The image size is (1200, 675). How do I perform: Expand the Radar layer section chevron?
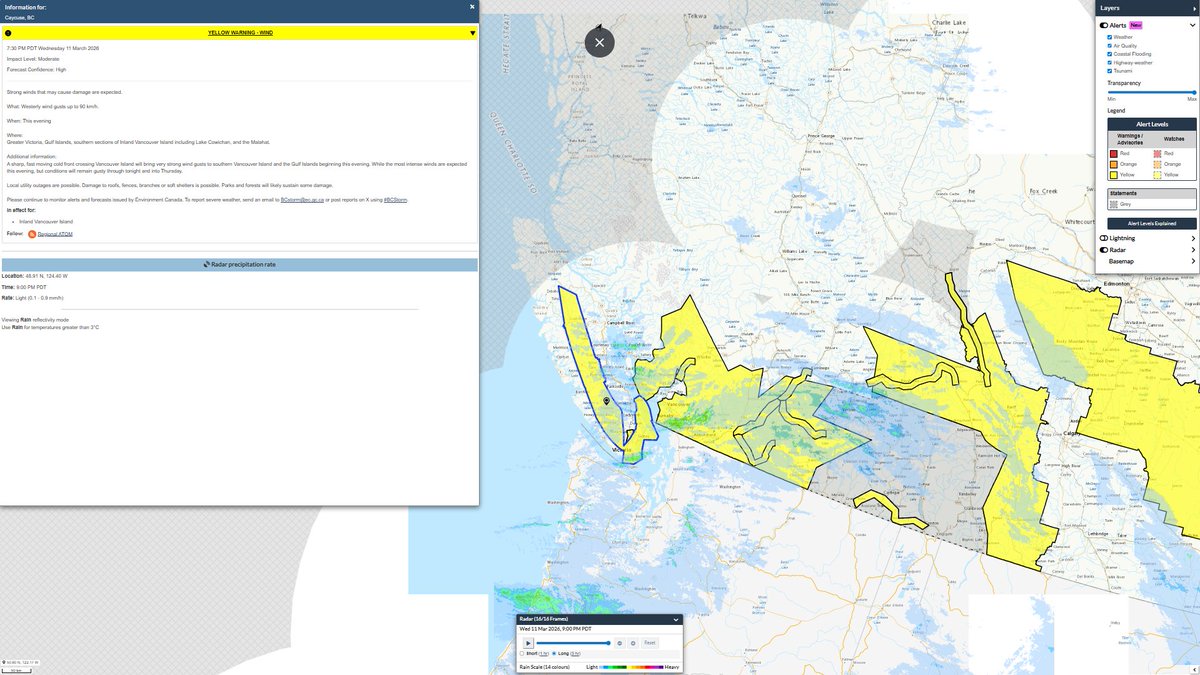(1193, 250)
